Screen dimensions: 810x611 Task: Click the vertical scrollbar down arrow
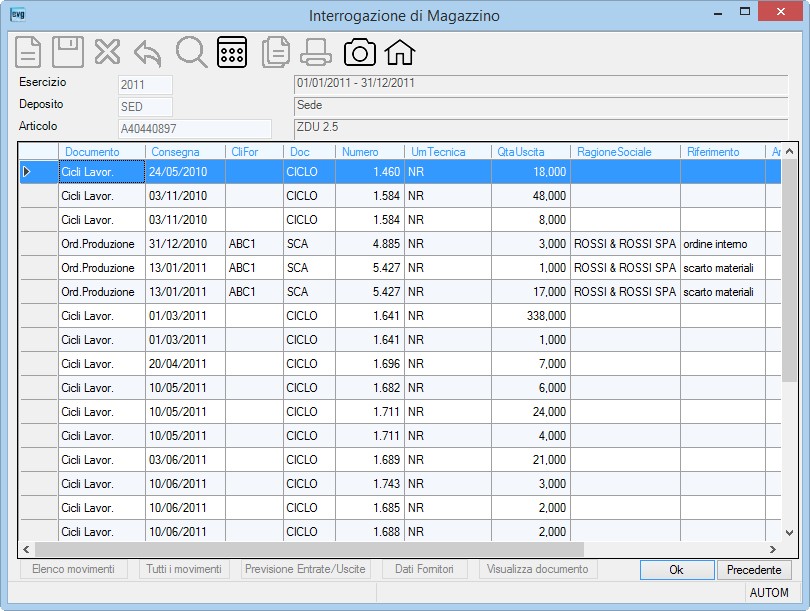click(789, 532)
